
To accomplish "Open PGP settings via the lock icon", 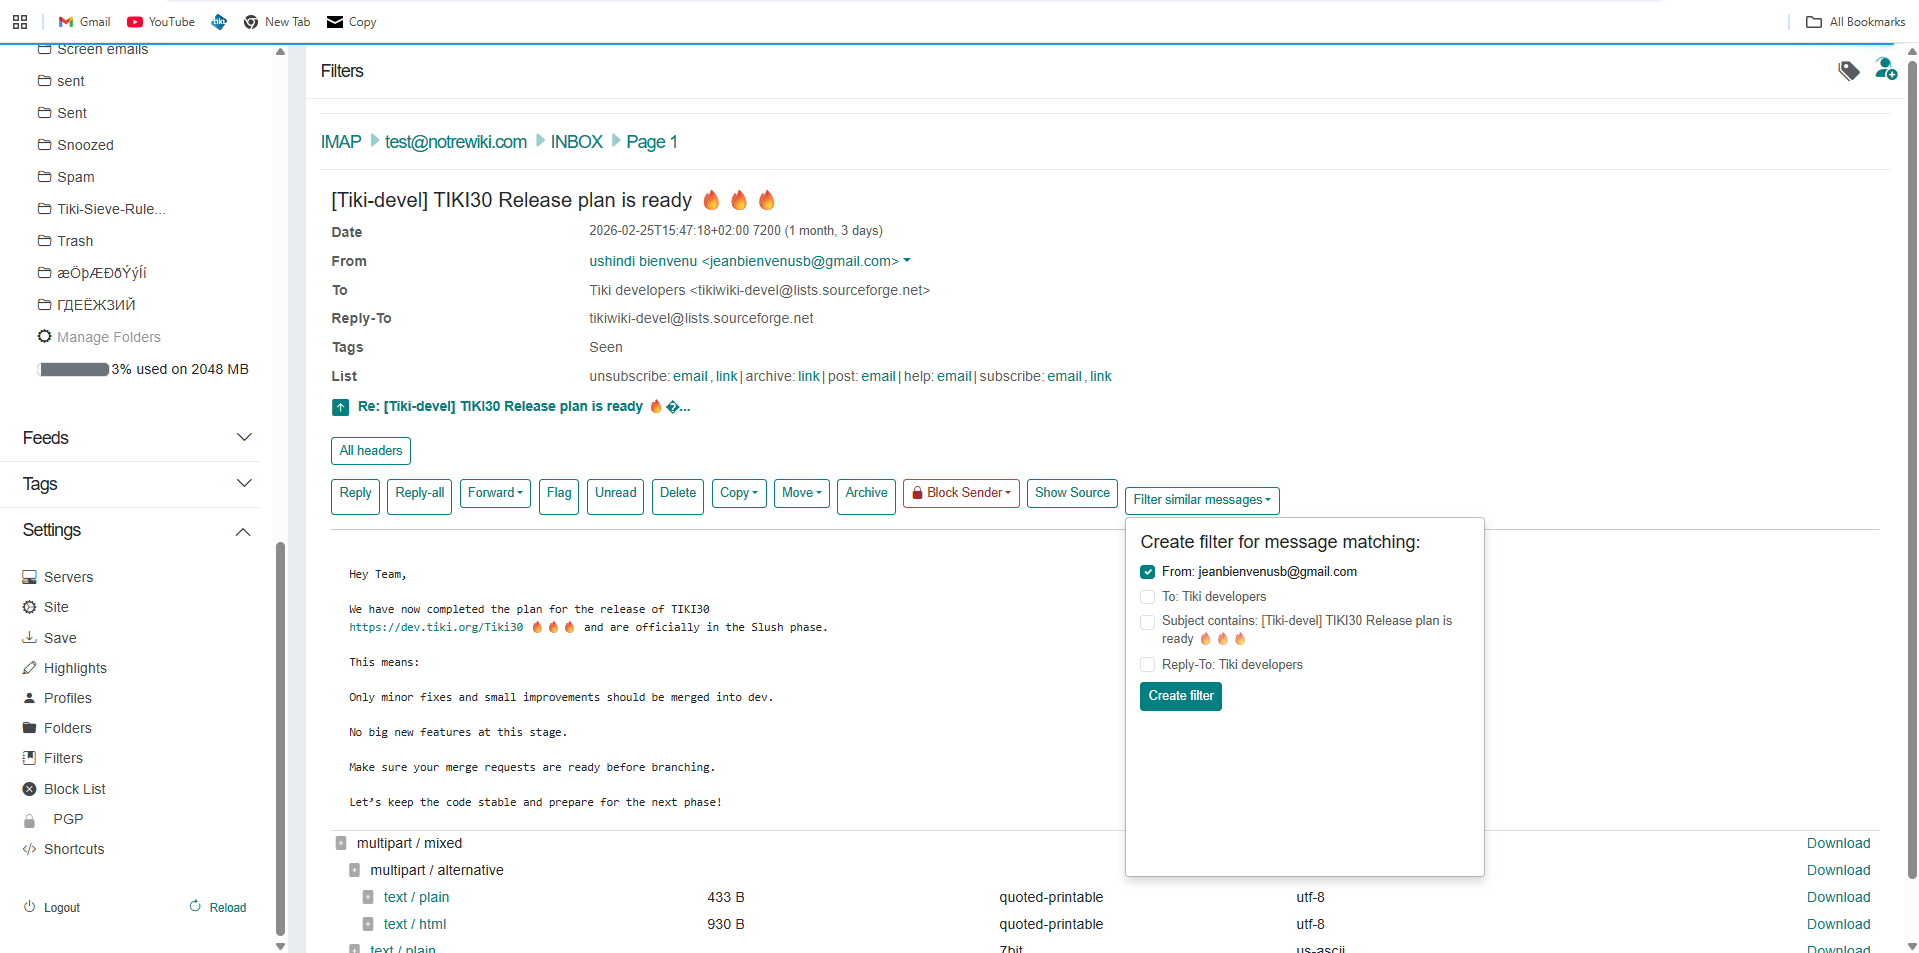I will pos(29,819).
